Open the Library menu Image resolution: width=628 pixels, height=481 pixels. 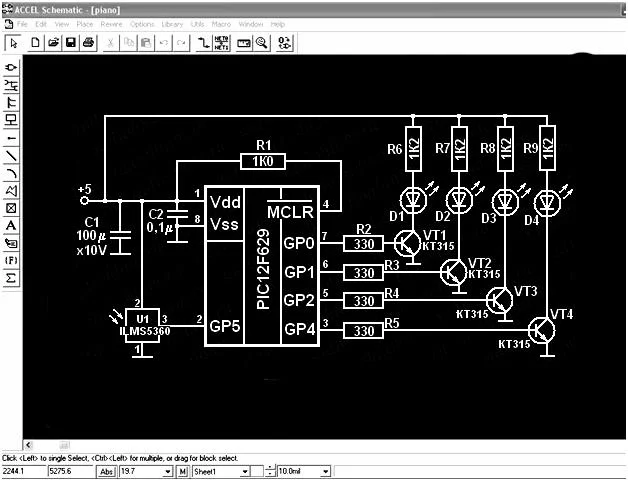click(172, 24)
